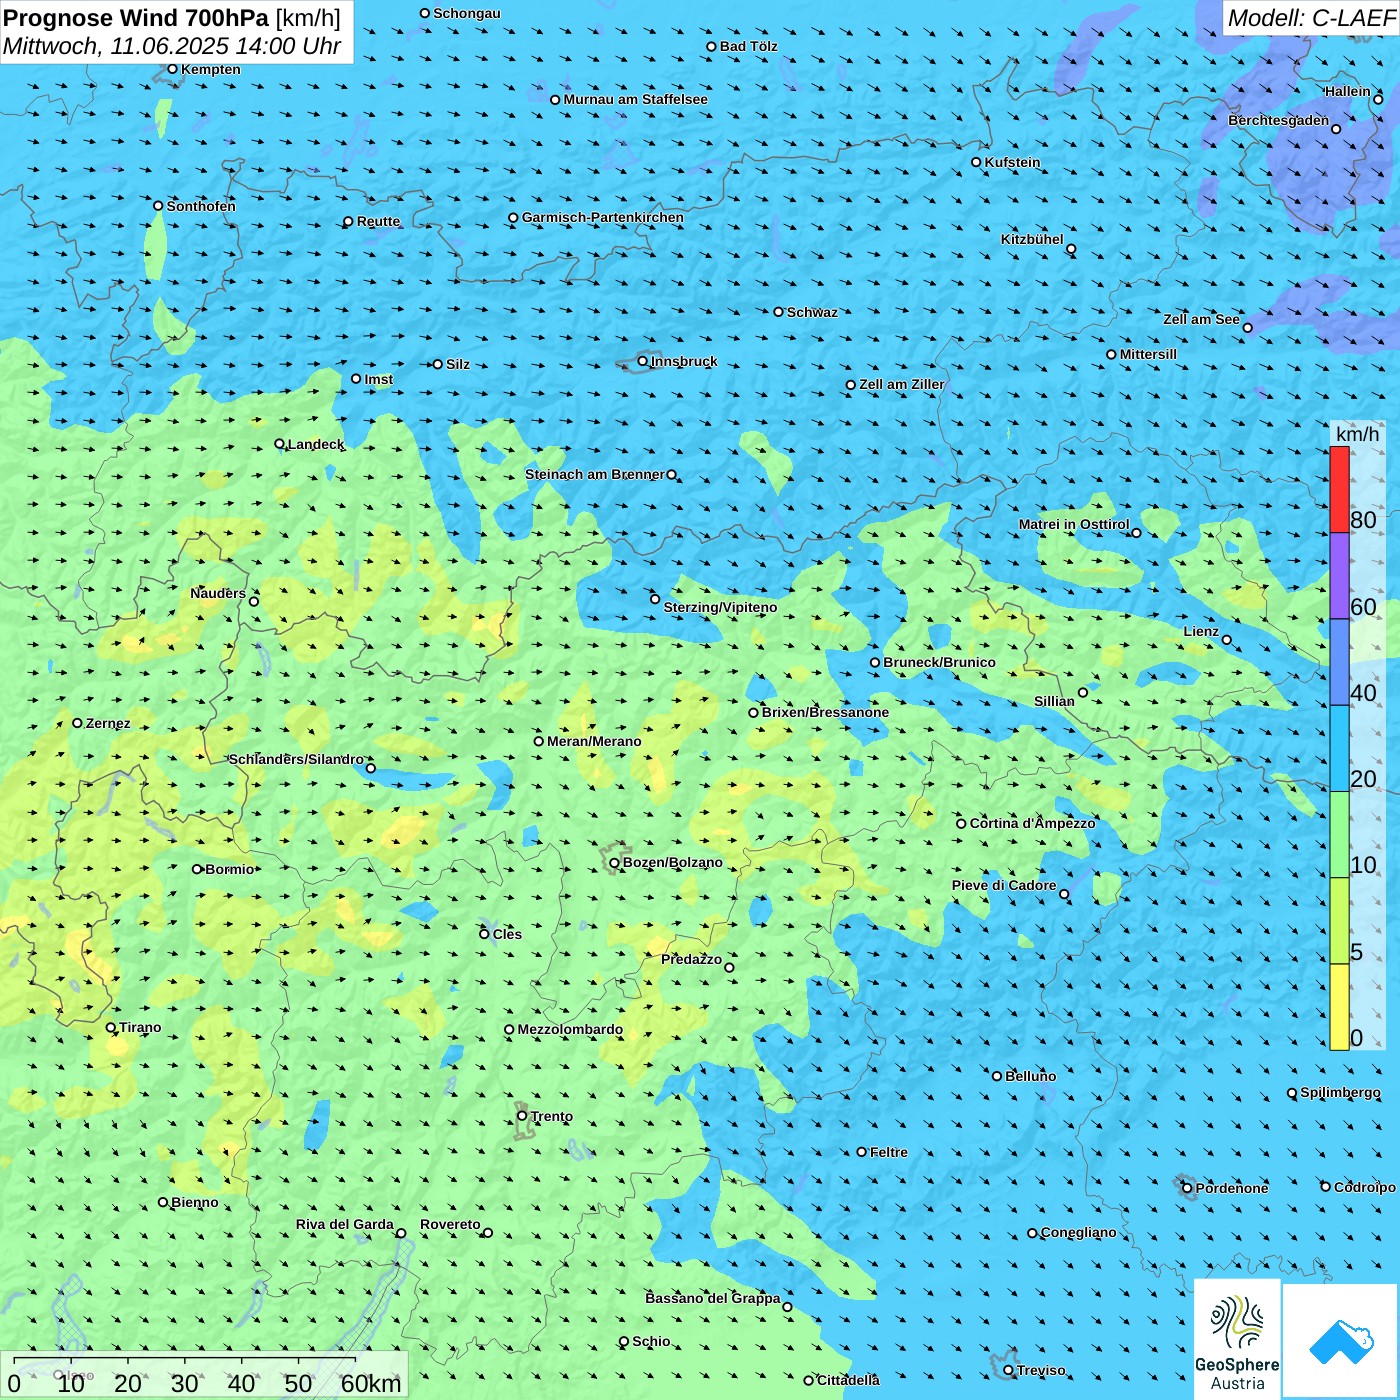Click the title "Prognose Wind 700hPa [km/h]"
1400x1400 pixels.
coord(172,18)
